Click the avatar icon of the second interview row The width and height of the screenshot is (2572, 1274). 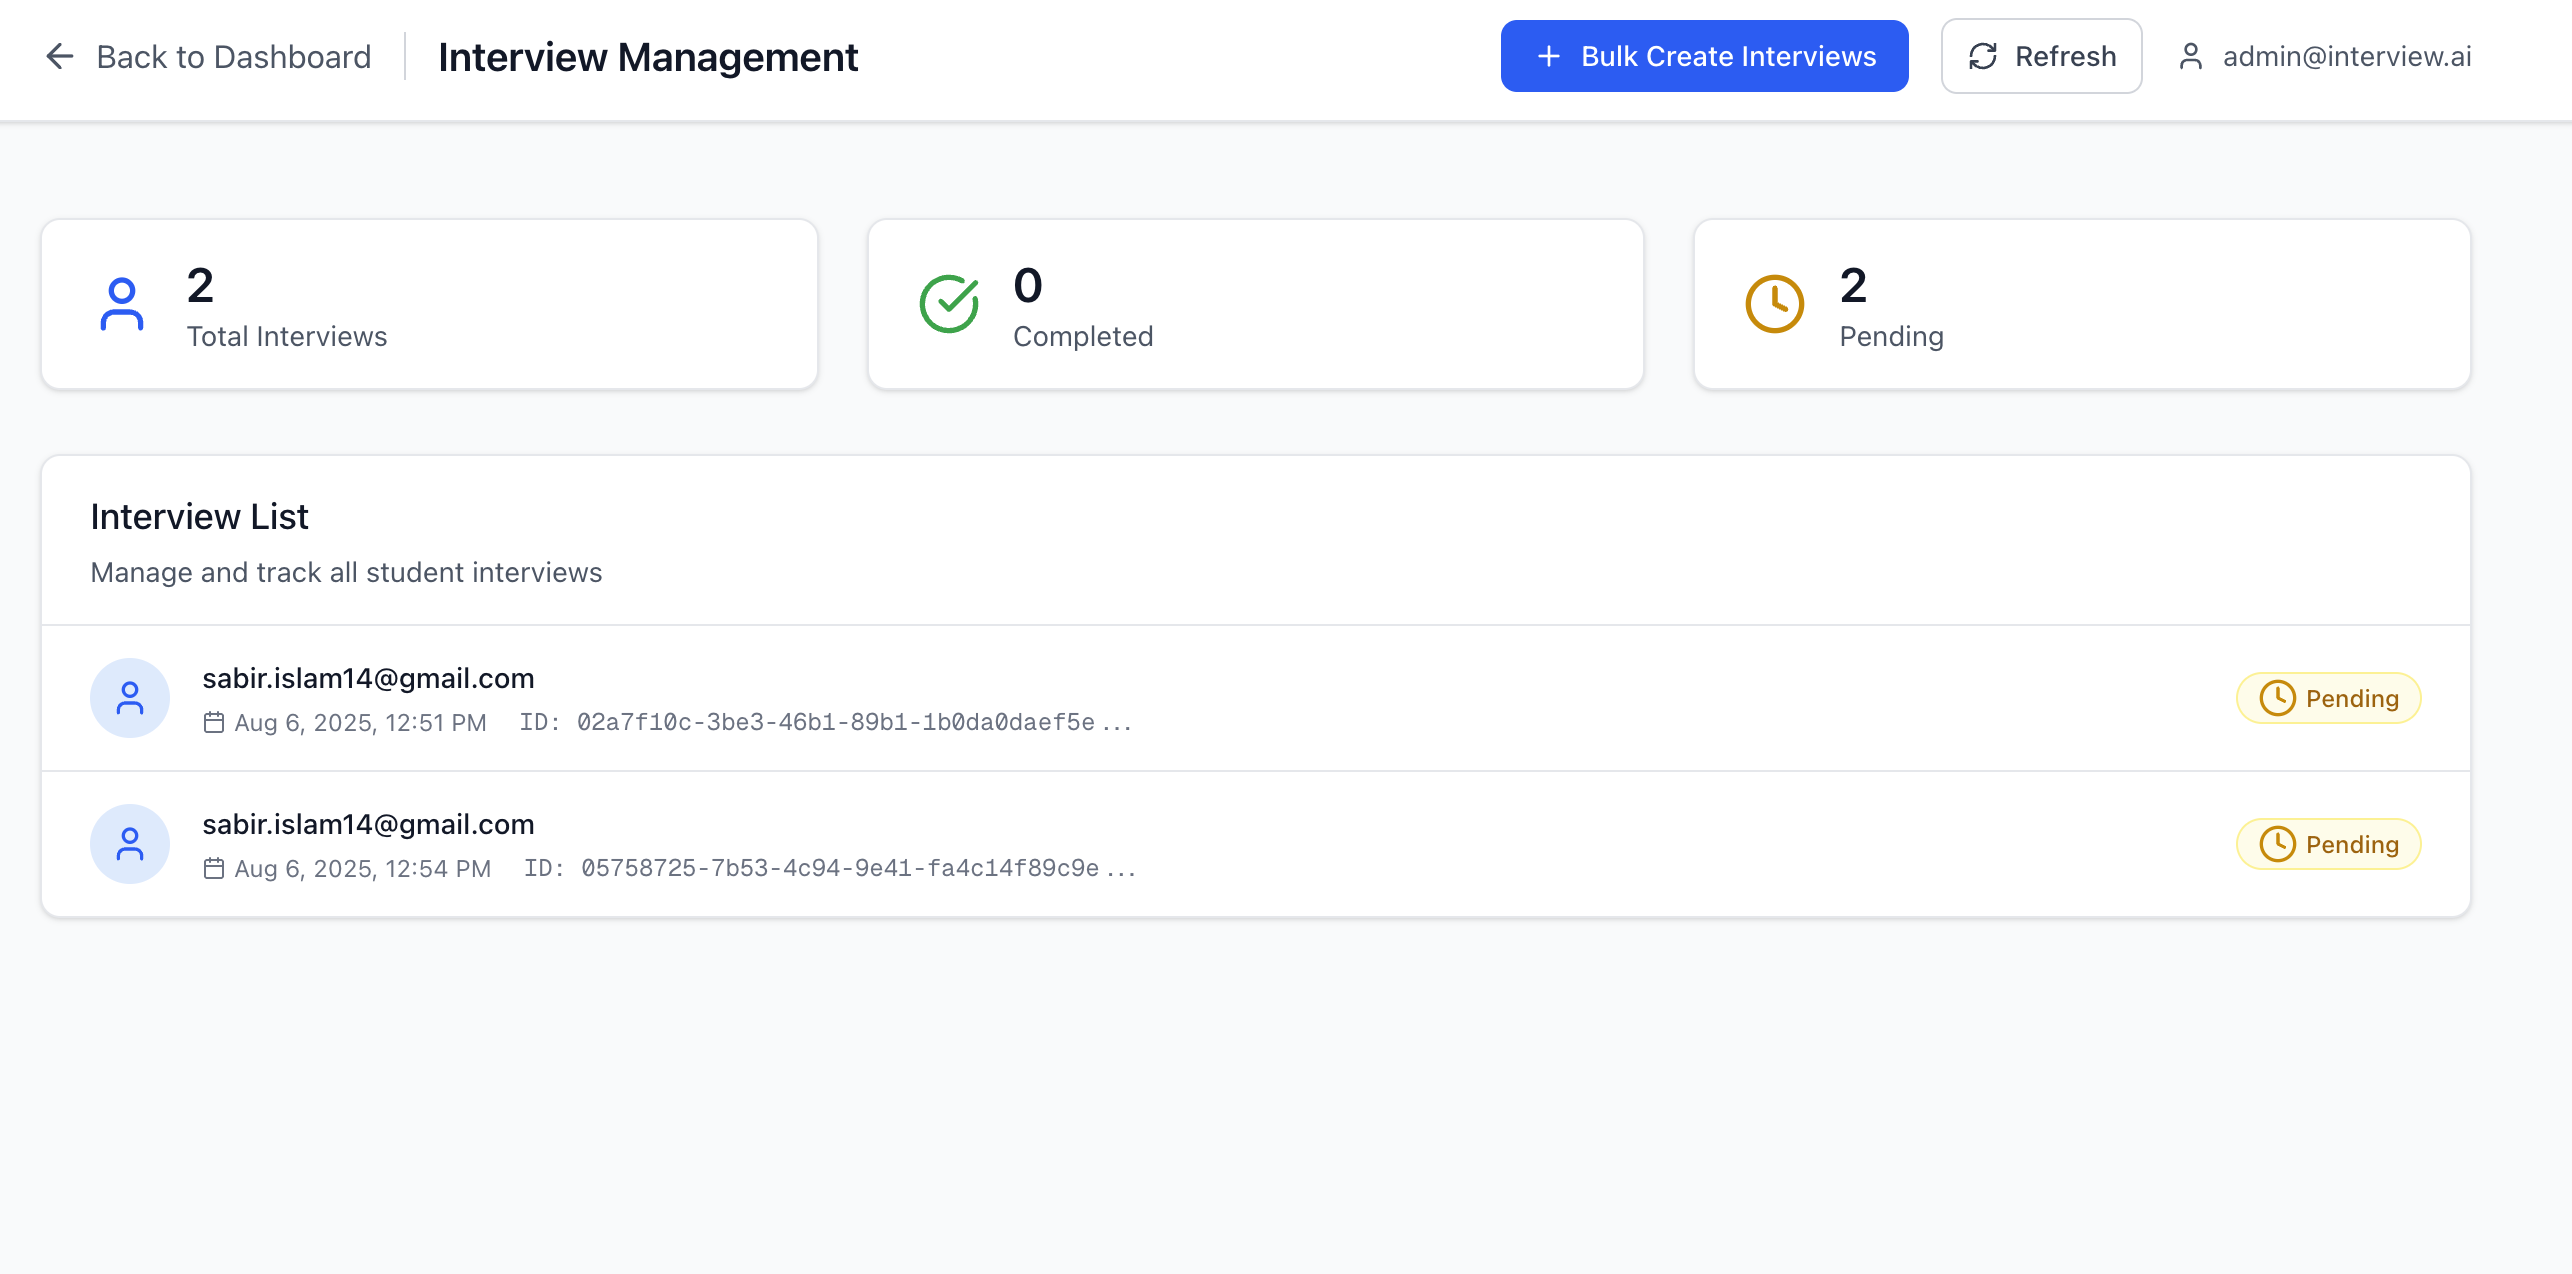tap(130, 843)
